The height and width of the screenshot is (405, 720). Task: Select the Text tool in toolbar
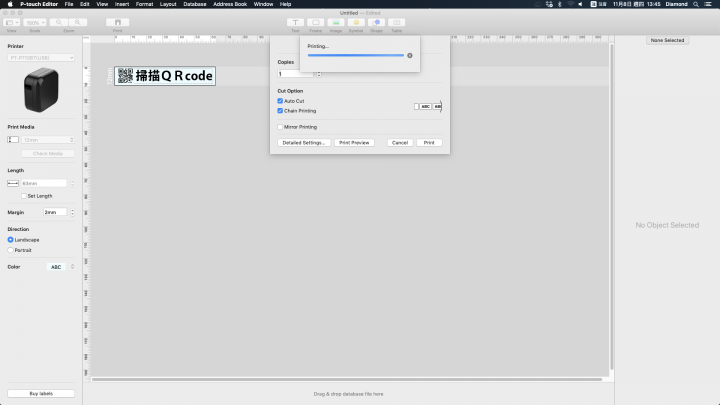coord(295,22)
